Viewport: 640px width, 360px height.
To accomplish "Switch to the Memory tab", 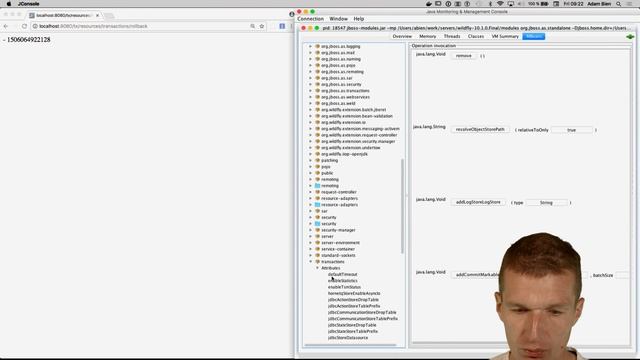I will (x=427, y=36).
